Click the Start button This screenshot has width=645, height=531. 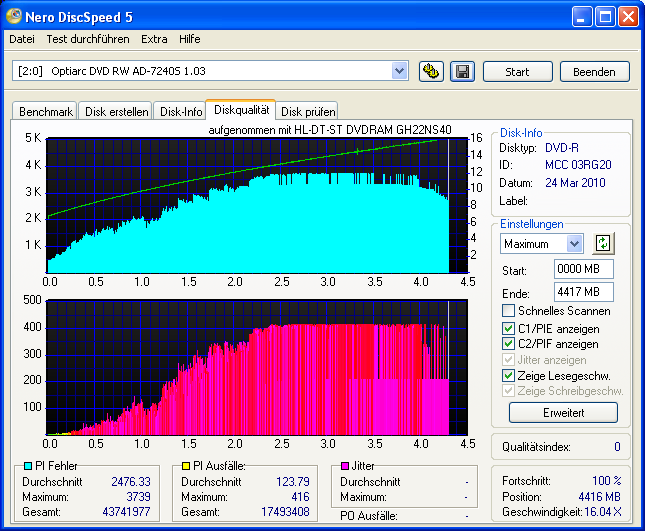coord(517,72)
